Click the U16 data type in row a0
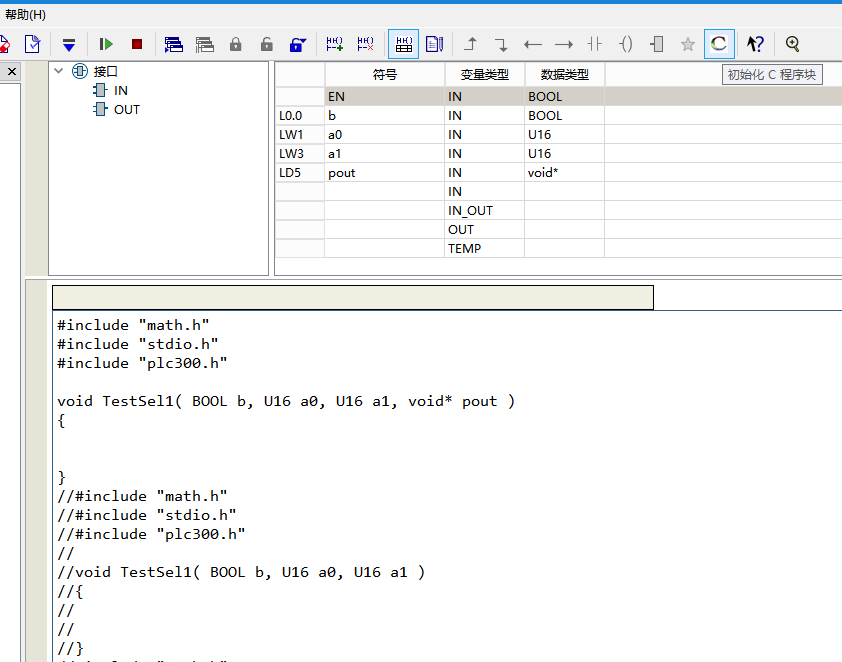The width and height of the screenshot is (842, 662). (564, 135)
